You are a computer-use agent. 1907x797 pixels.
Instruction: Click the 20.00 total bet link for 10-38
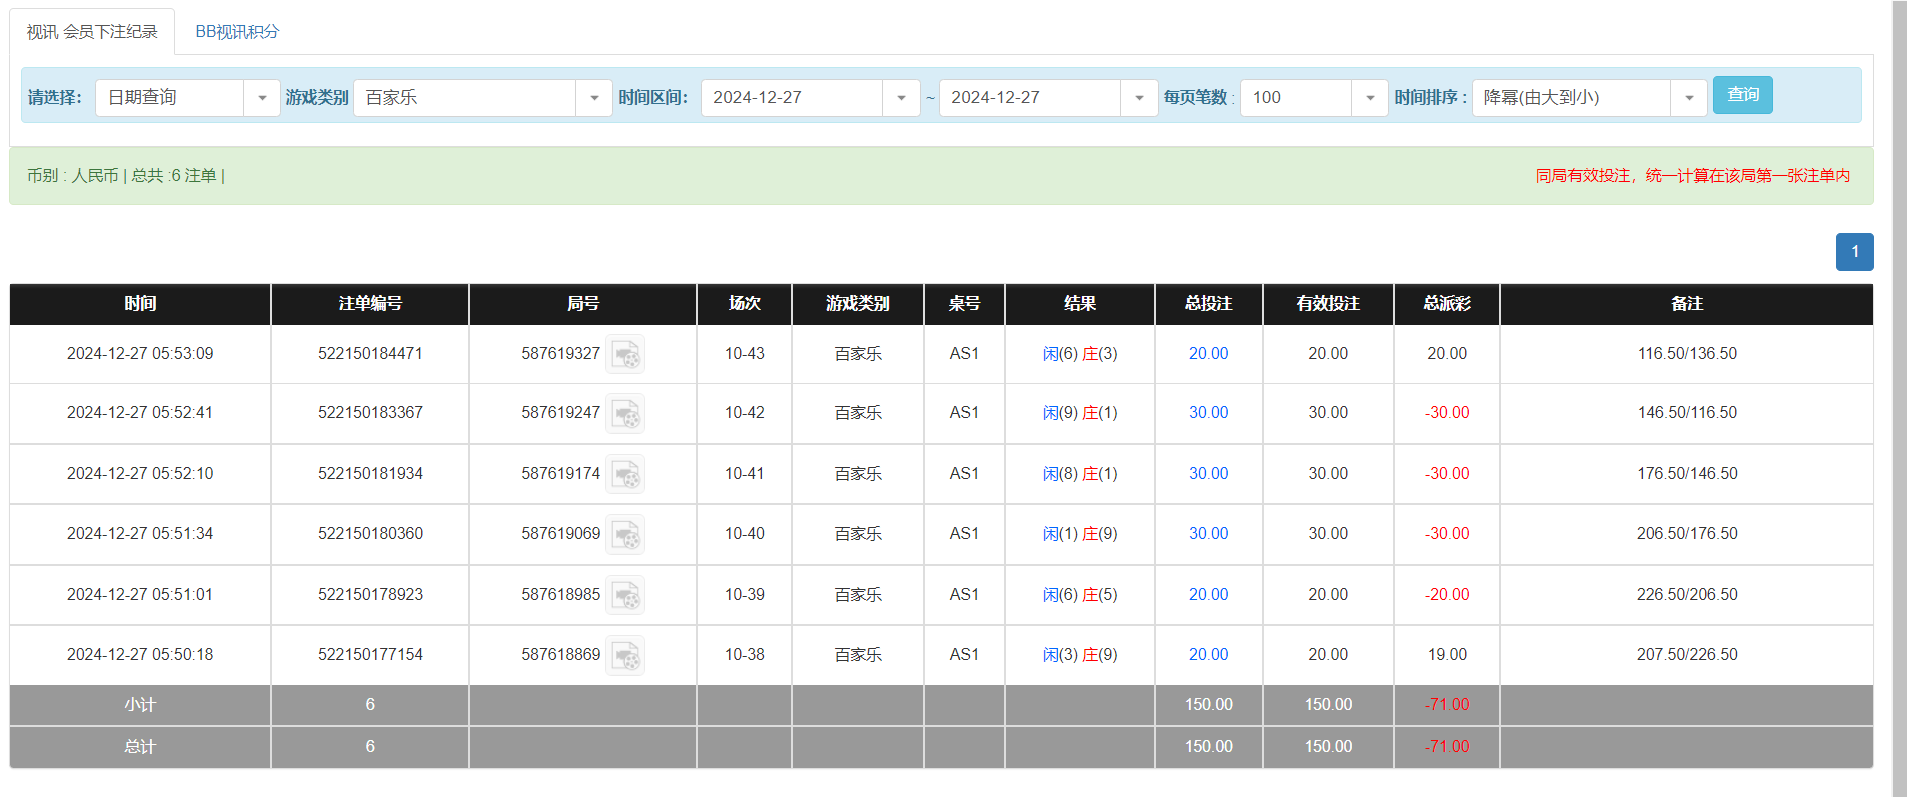click(x=1208, y=655)
